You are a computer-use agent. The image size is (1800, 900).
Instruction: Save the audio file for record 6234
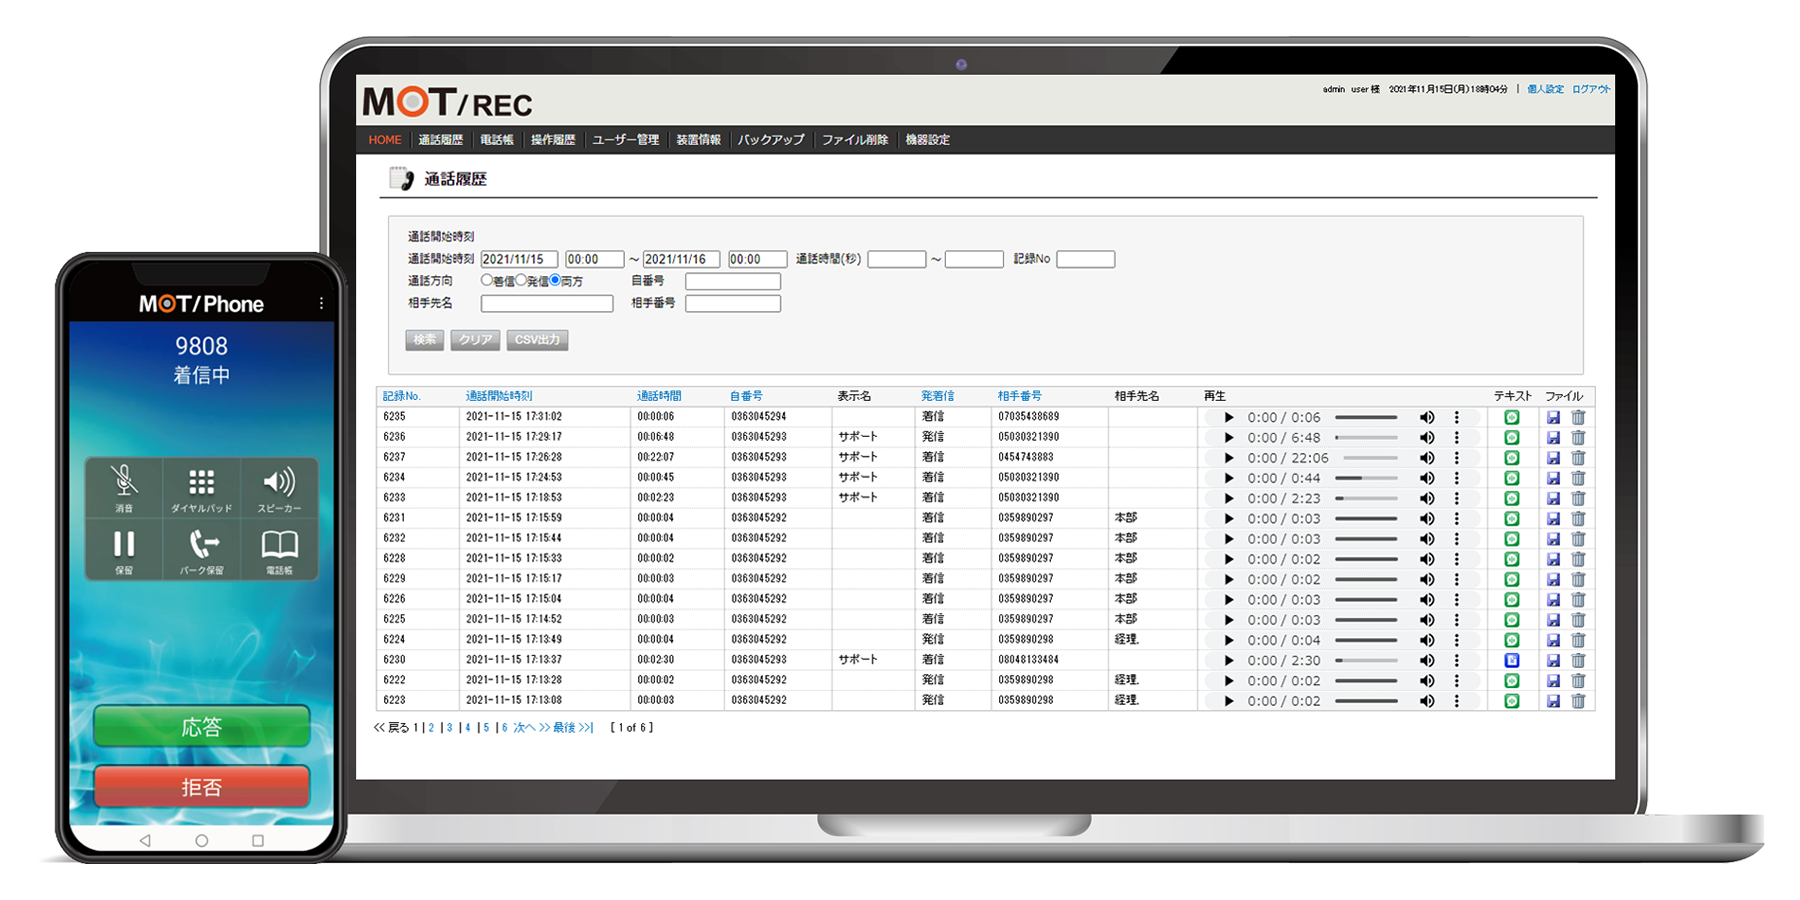pos(1553,478)
